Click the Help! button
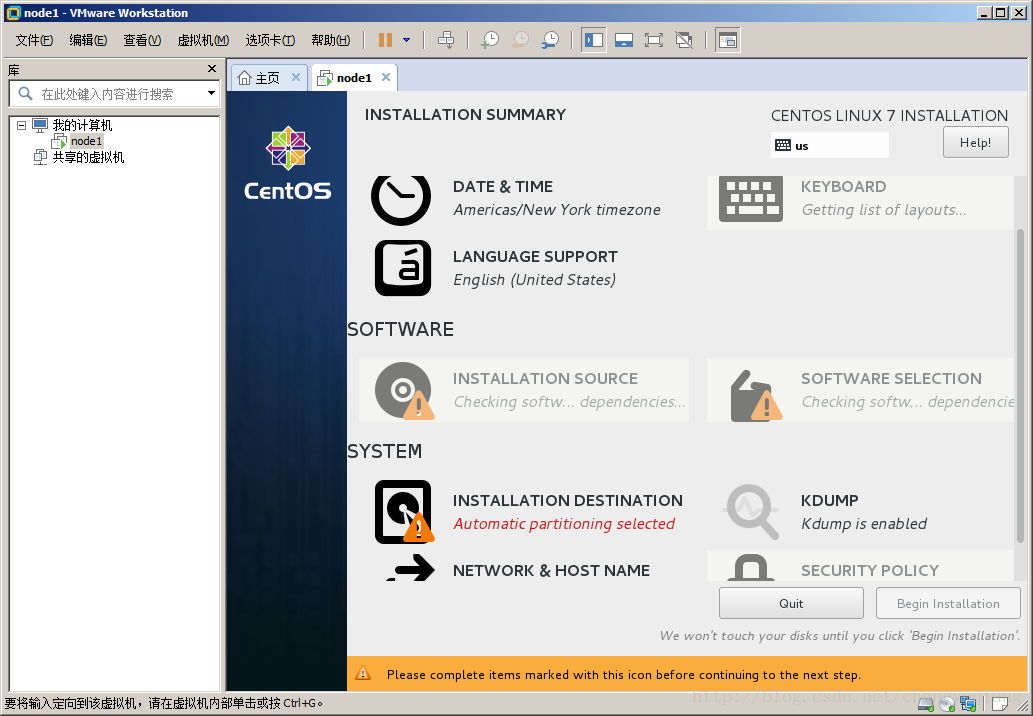1033x716 pixels. 976,142
